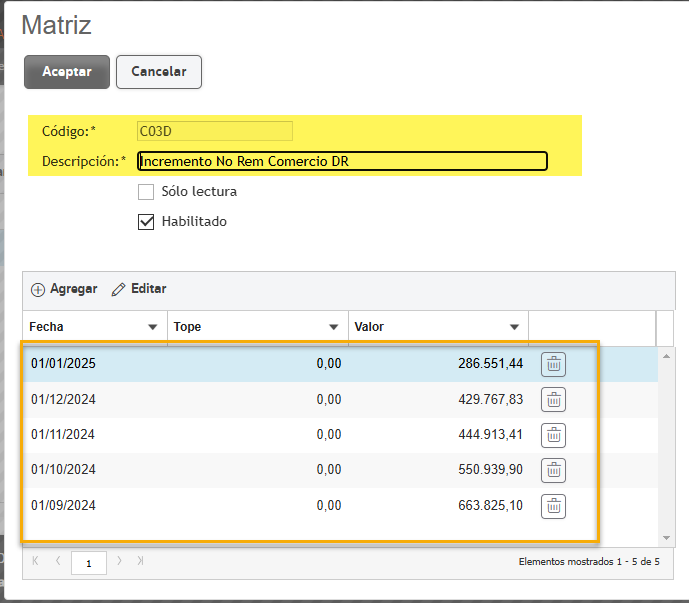Click Agregar to add a new row
689x603 pixels.
[64, 289]
